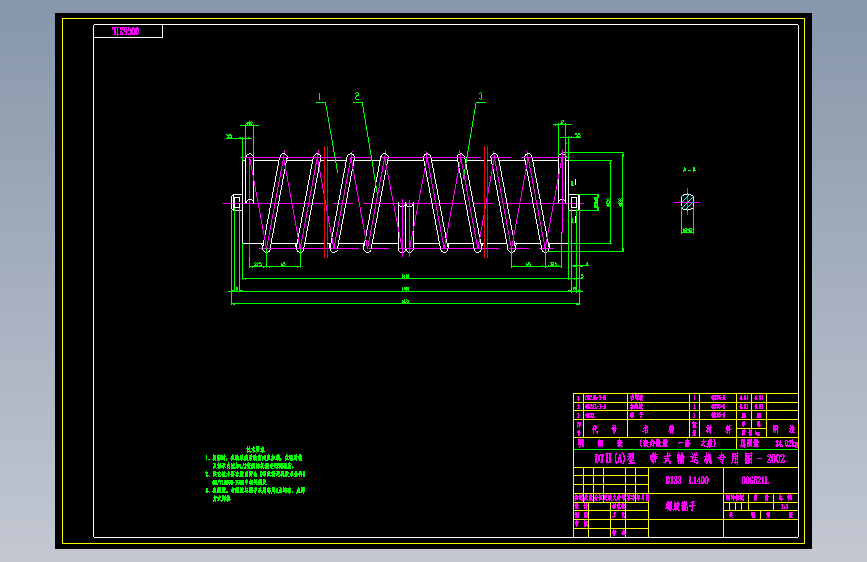867x562 pixels.
Task: Select the '代号' column header in parts list
Action: coord(604,429)
